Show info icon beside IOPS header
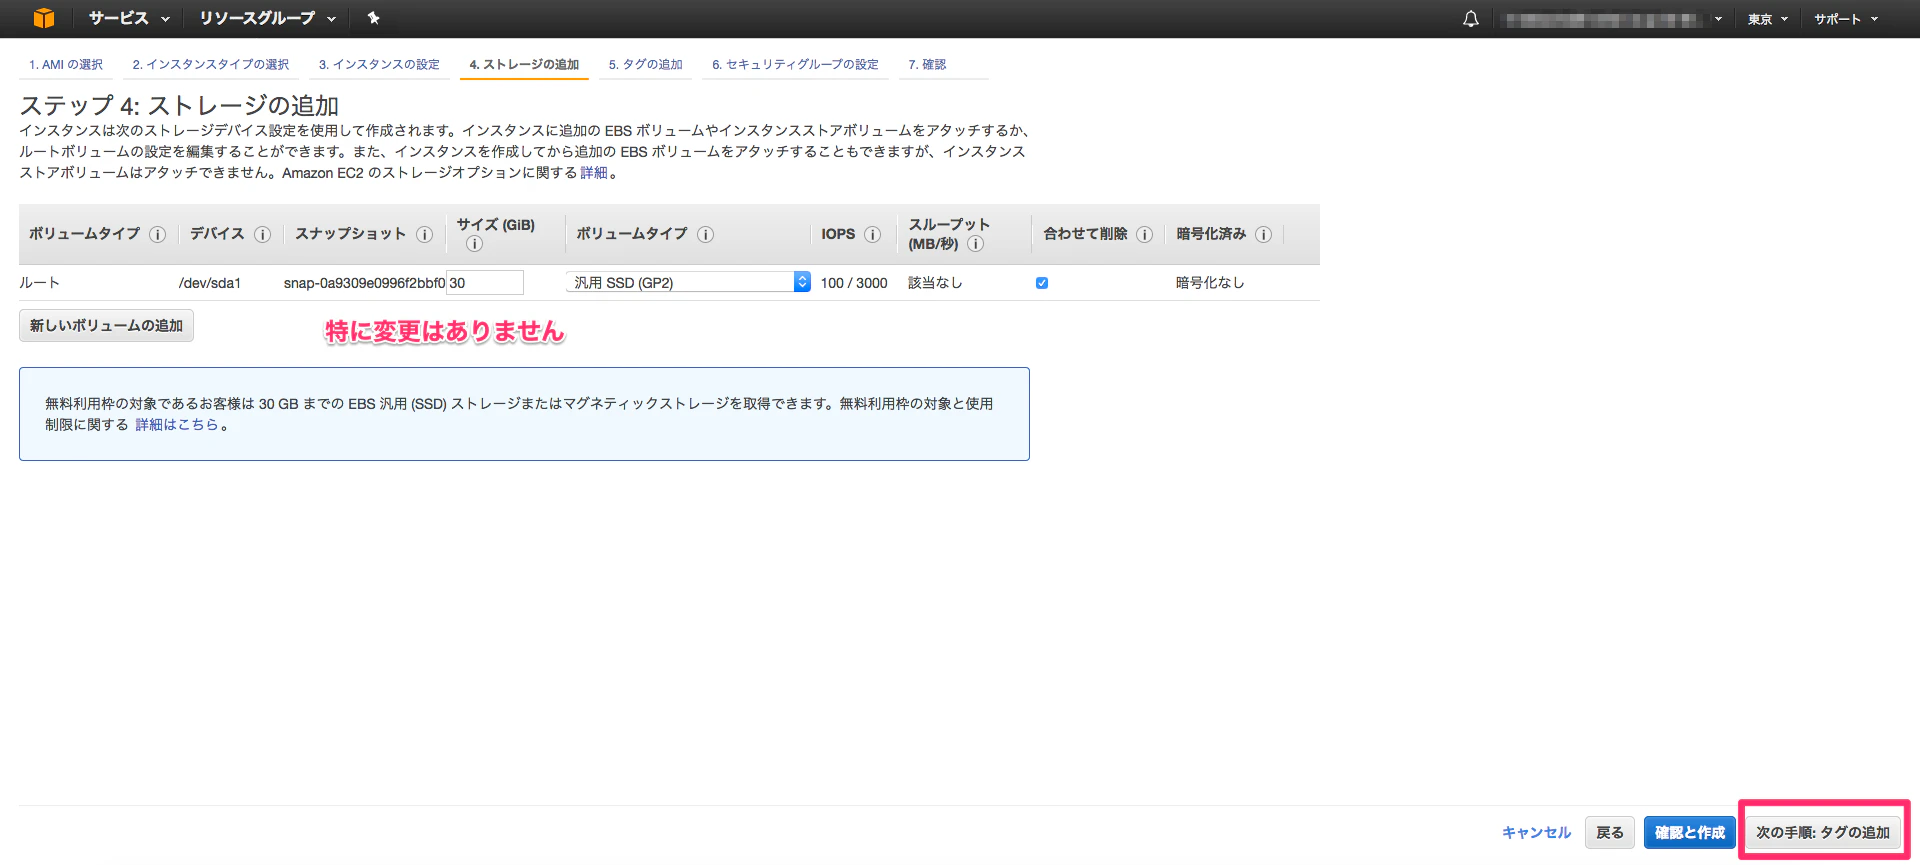Image resolution: width=1920 pixels, height=865 pixels. tap(872, 234)
